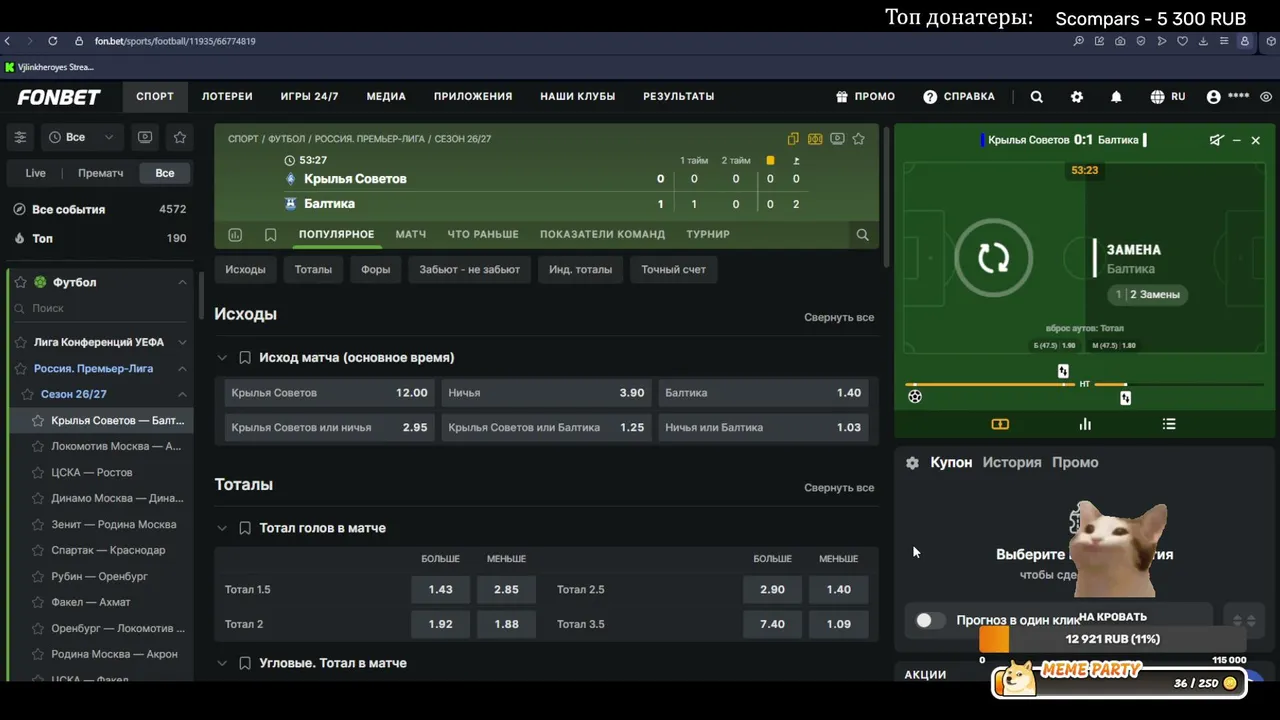Select pitch view icon in match tracker
The image size is (1280, 720).
pos(1000,424)
